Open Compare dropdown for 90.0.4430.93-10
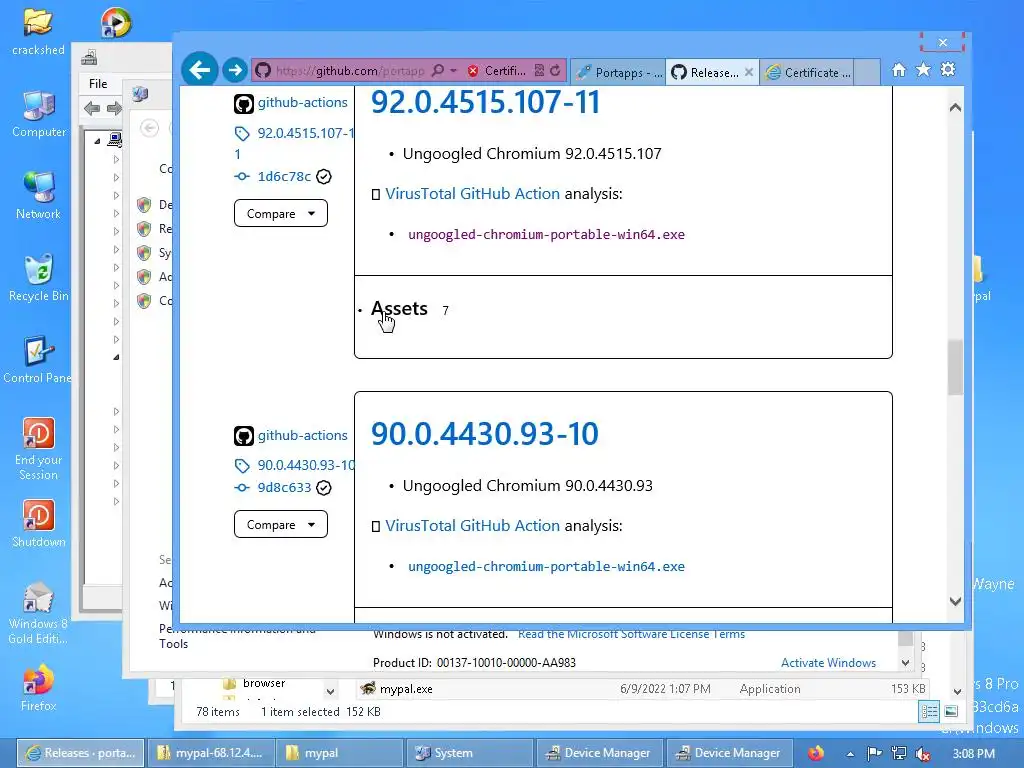Screen dimensions: 1024x768 pyautogui.click(x=281, y=524)
